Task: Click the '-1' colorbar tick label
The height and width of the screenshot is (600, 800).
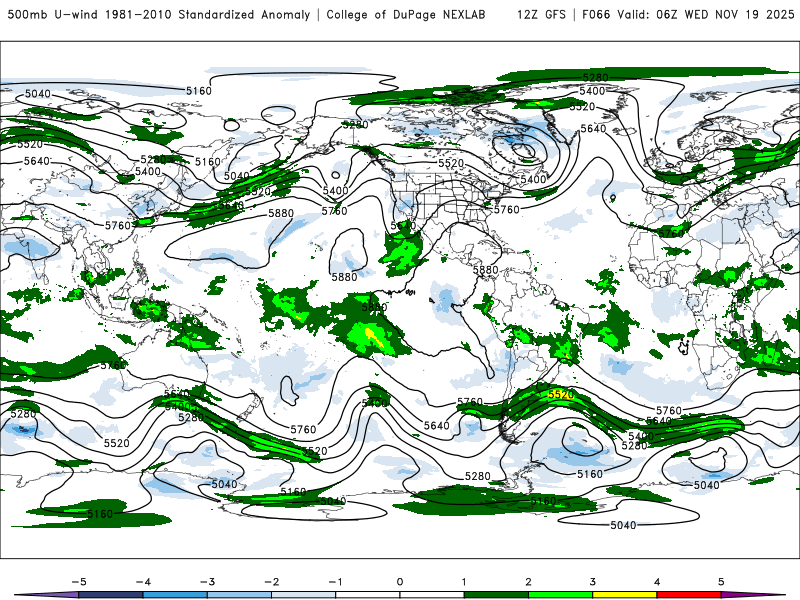Action: [x=335, y=582]
